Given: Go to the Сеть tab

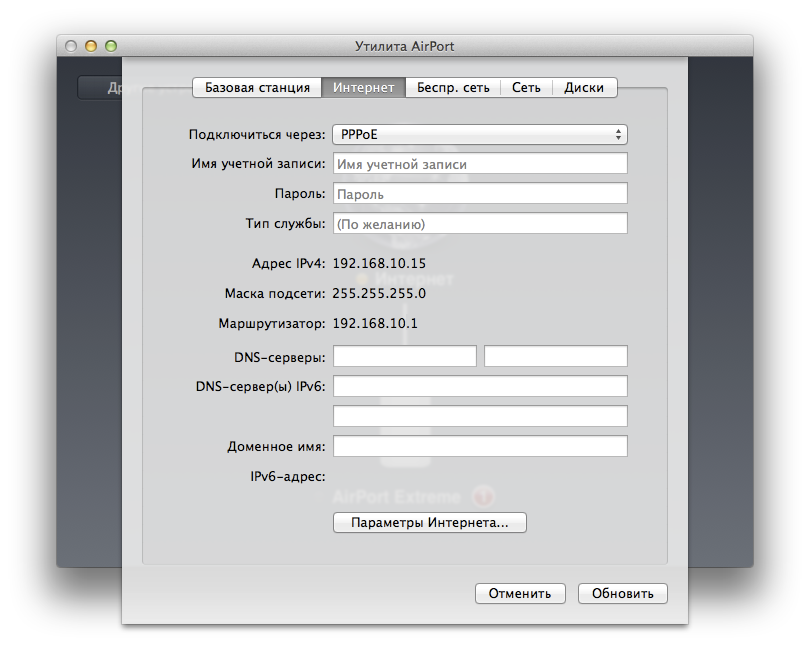Looking at the screenshot, I should (x=526, y=87).
